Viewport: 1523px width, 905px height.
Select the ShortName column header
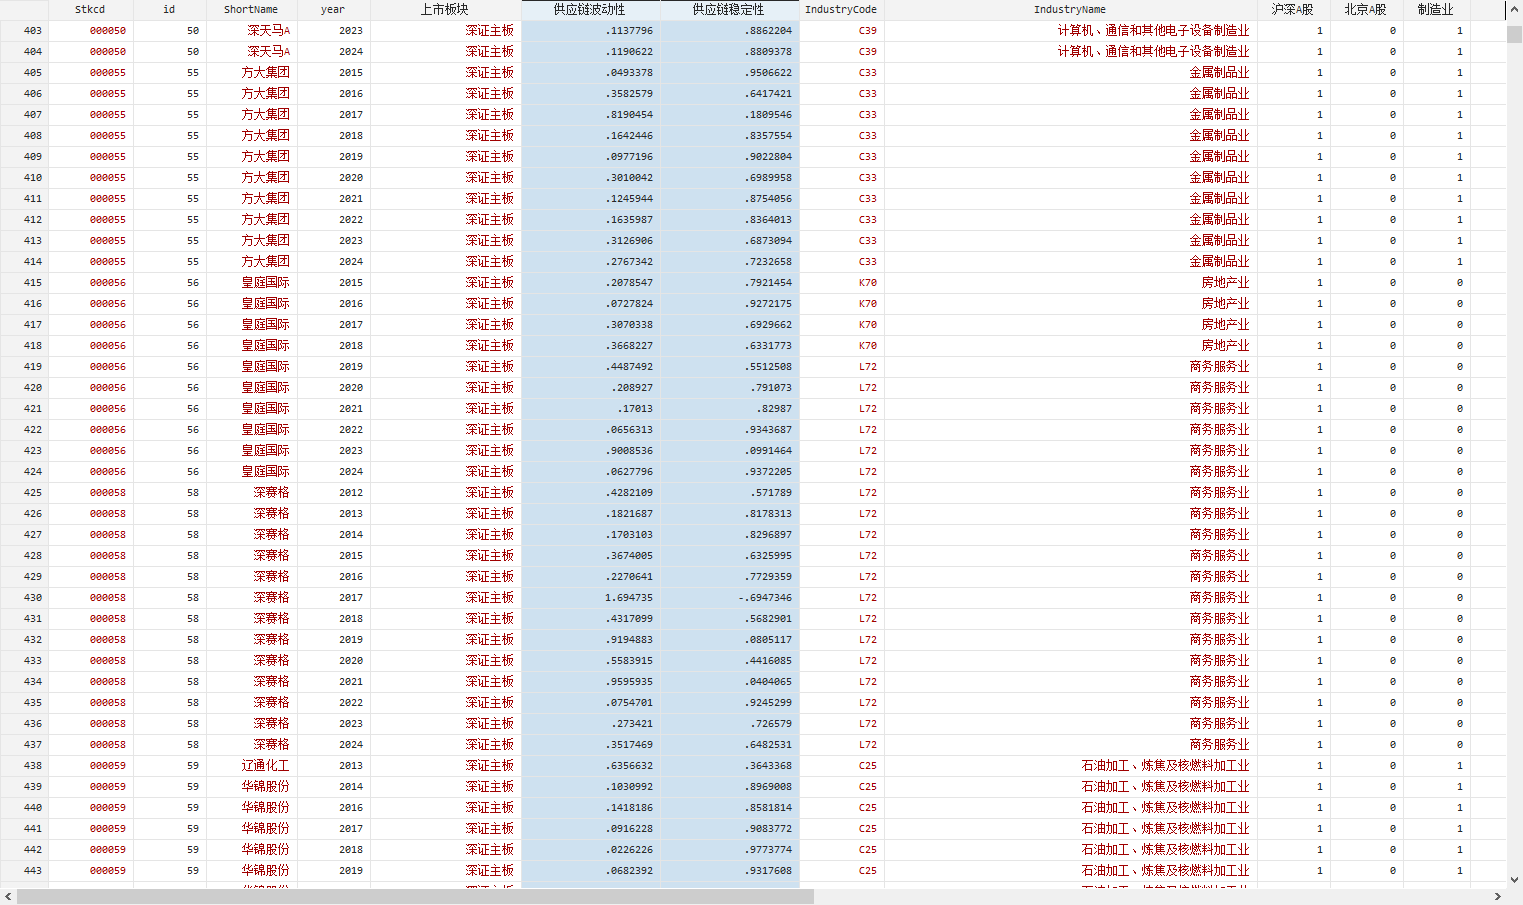[x=251, y=10]
